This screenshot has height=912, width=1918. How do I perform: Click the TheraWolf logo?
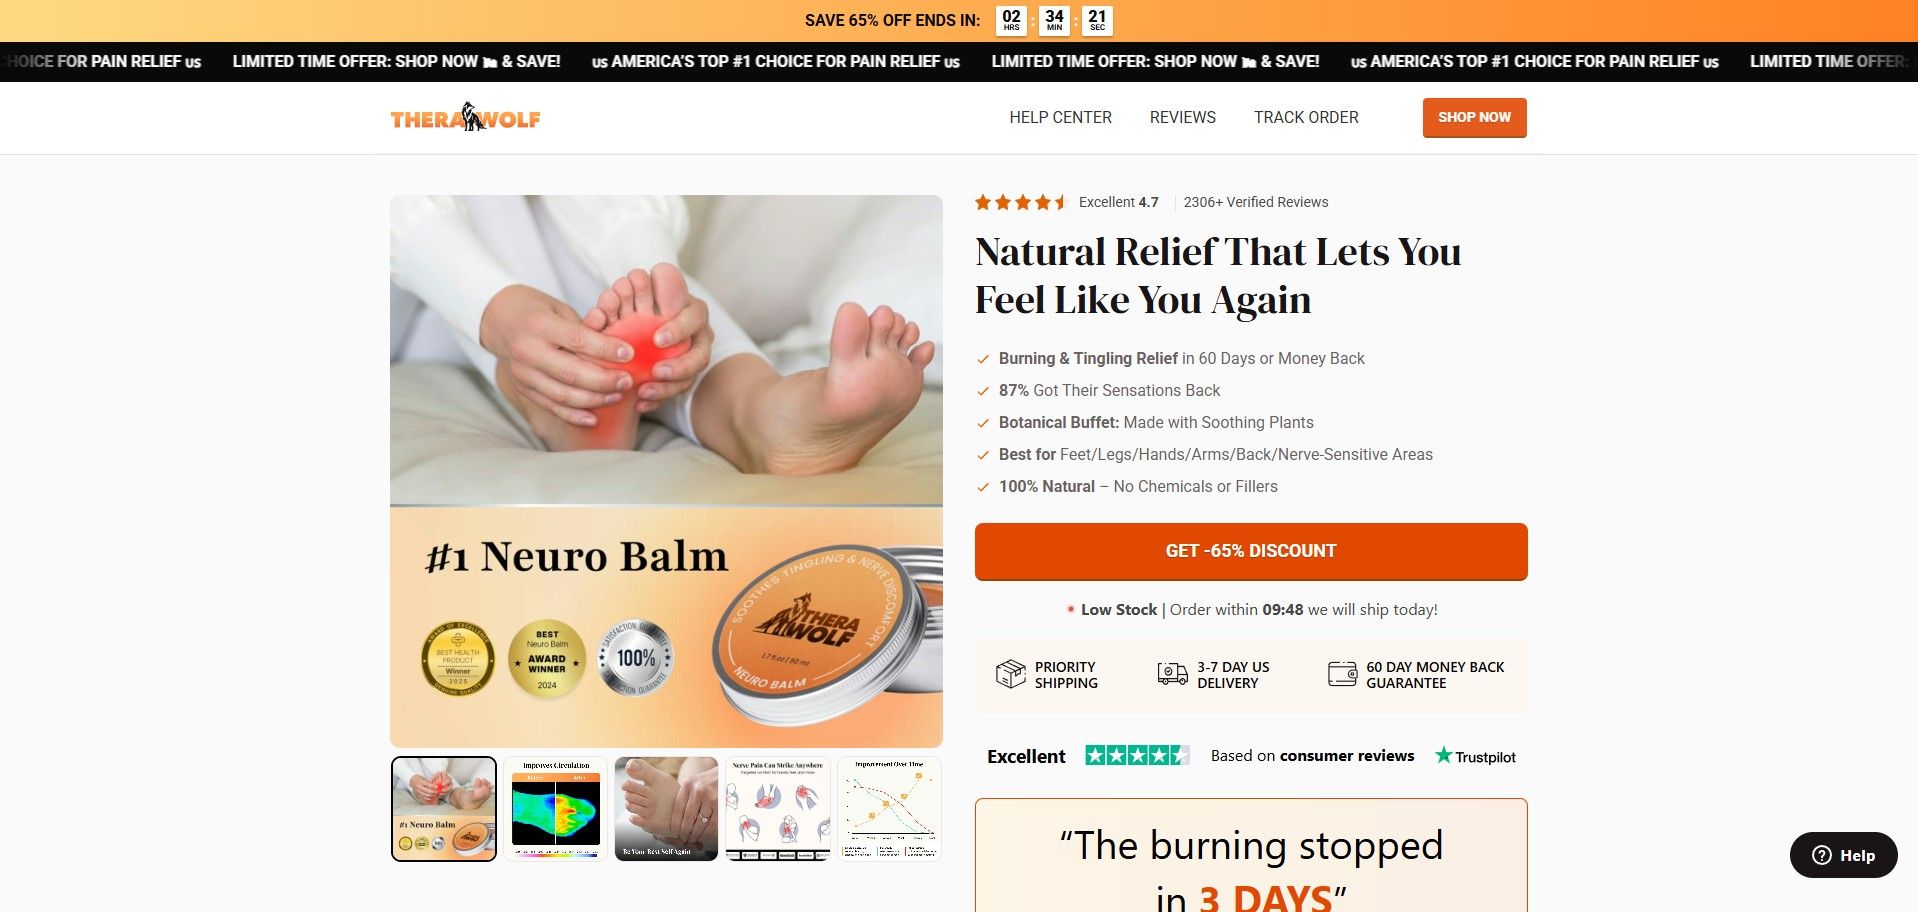465,117
